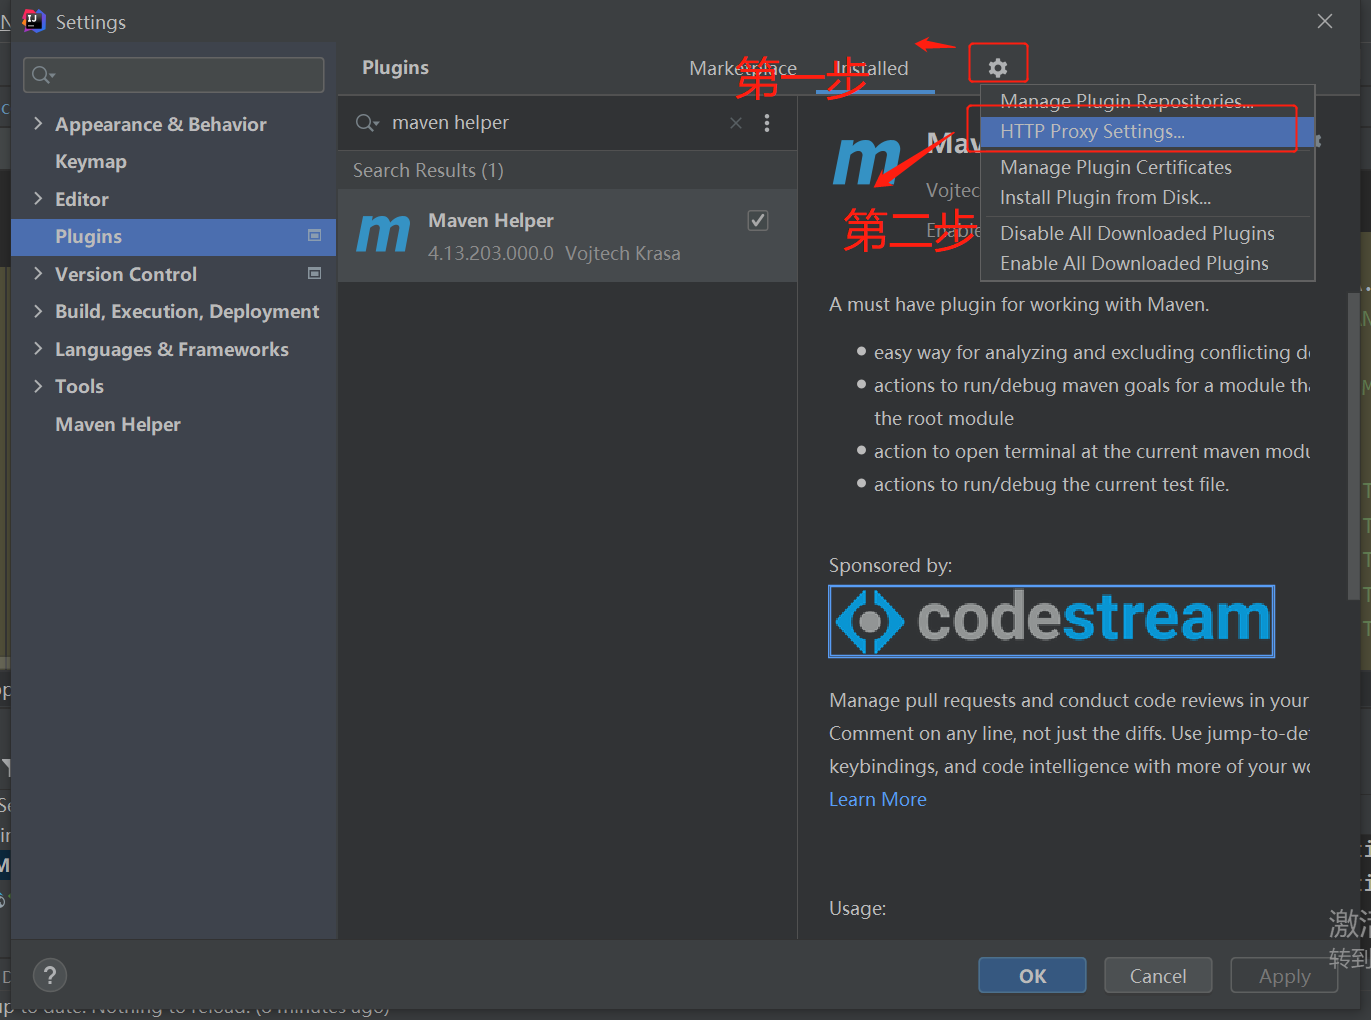Choose HTTP Proxy Settings menu entry

click(1147, 131)
